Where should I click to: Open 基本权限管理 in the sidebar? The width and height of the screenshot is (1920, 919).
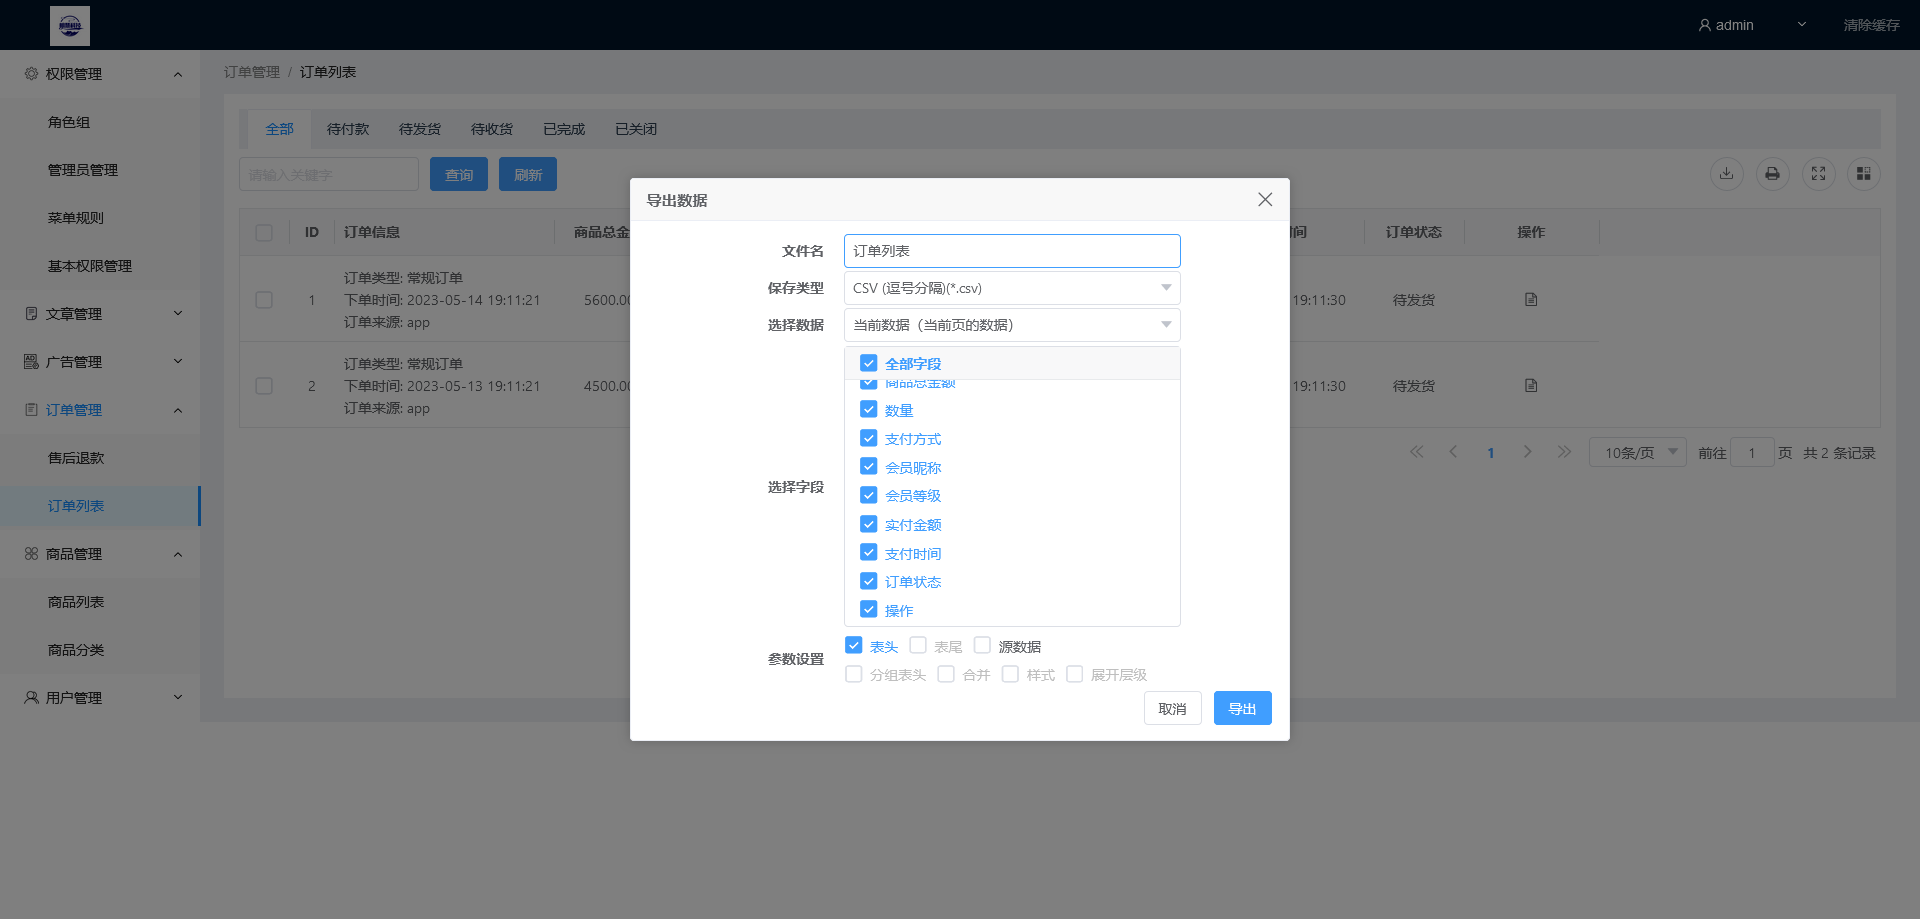point(100,266)
